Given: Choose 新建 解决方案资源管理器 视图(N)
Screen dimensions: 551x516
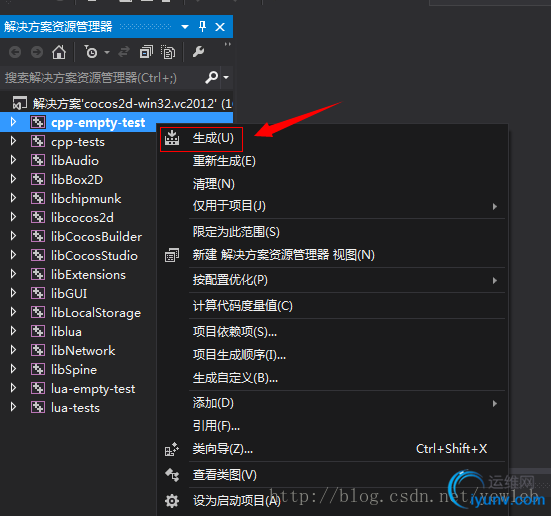Looking at the screenshot, I should click(x=332, y=255).
